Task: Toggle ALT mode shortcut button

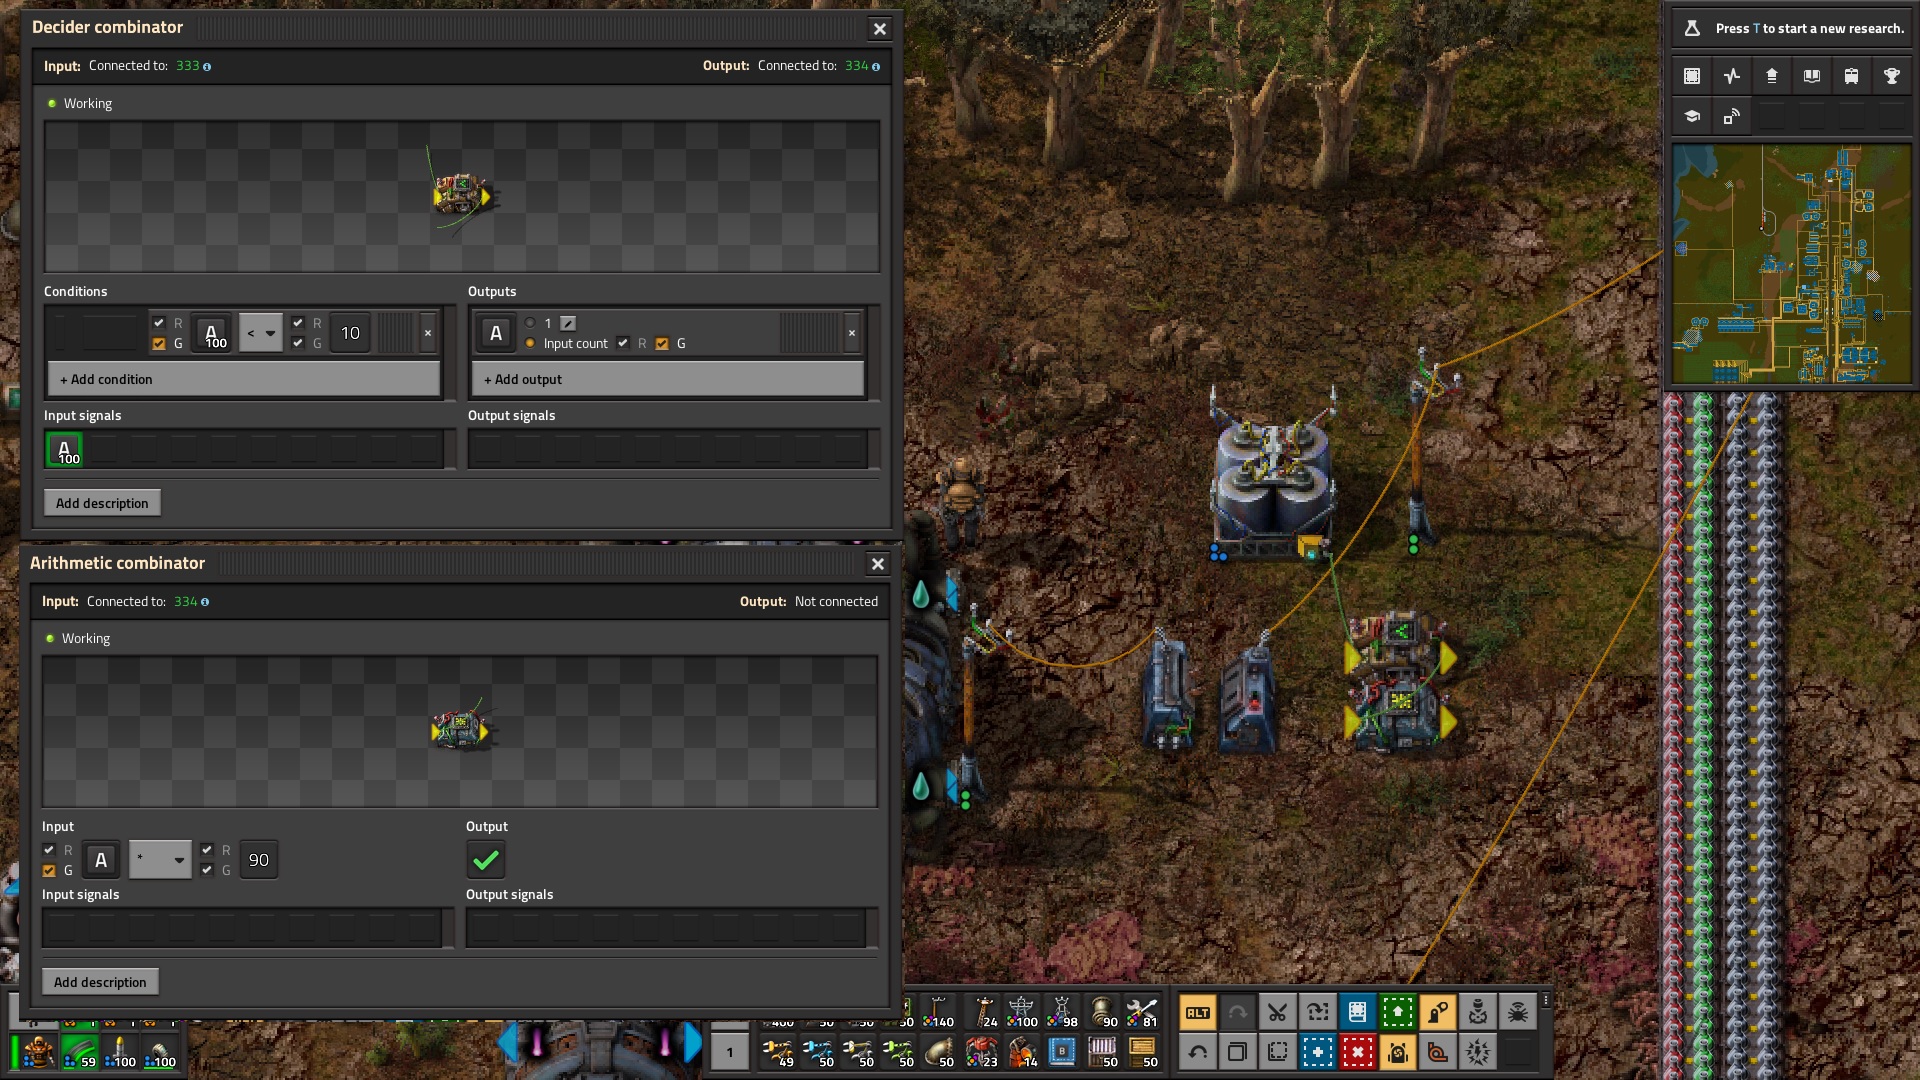Action: click(1197, 1012)
